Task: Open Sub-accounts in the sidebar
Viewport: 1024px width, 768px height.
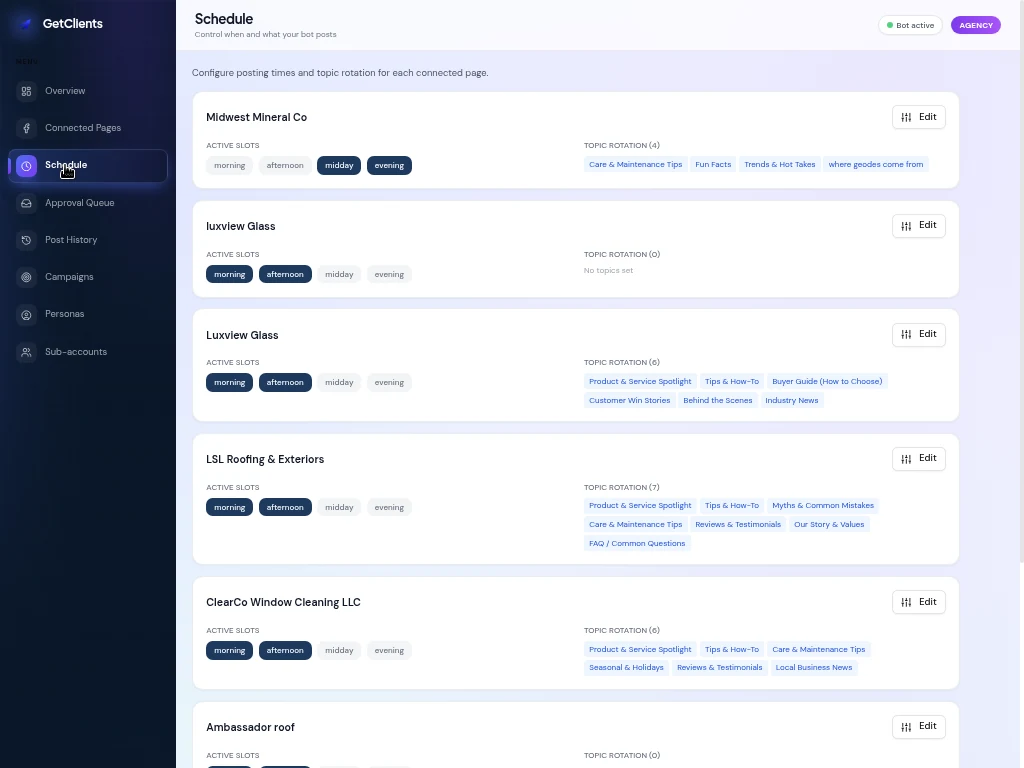Action: (88, 352)
